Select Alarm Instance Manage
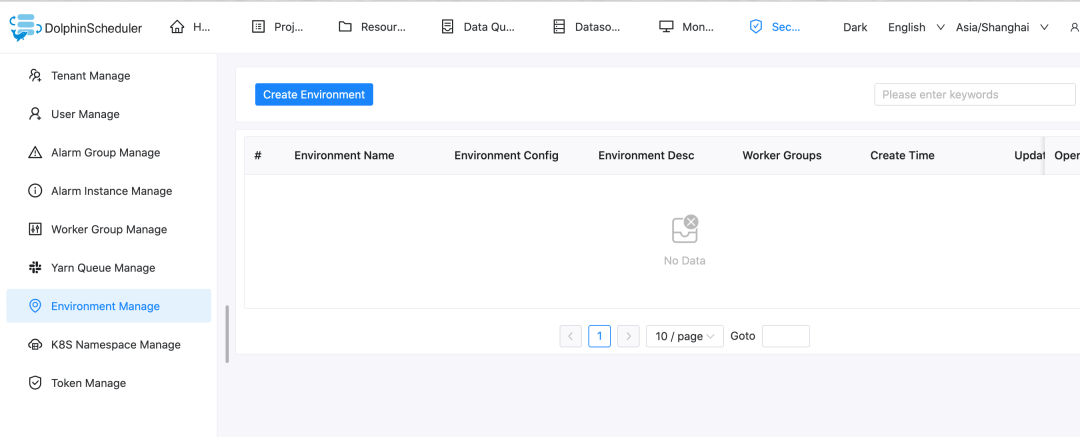 click(x=109, y=191)
